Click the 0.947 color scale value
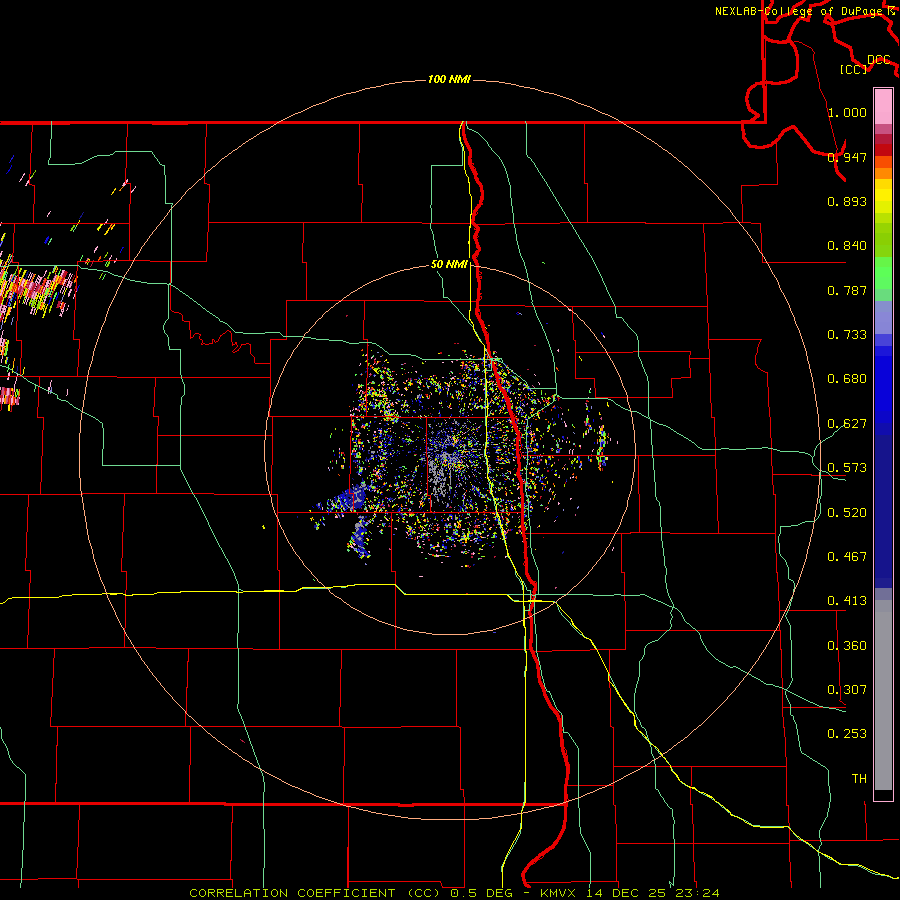 click(847, 157)
